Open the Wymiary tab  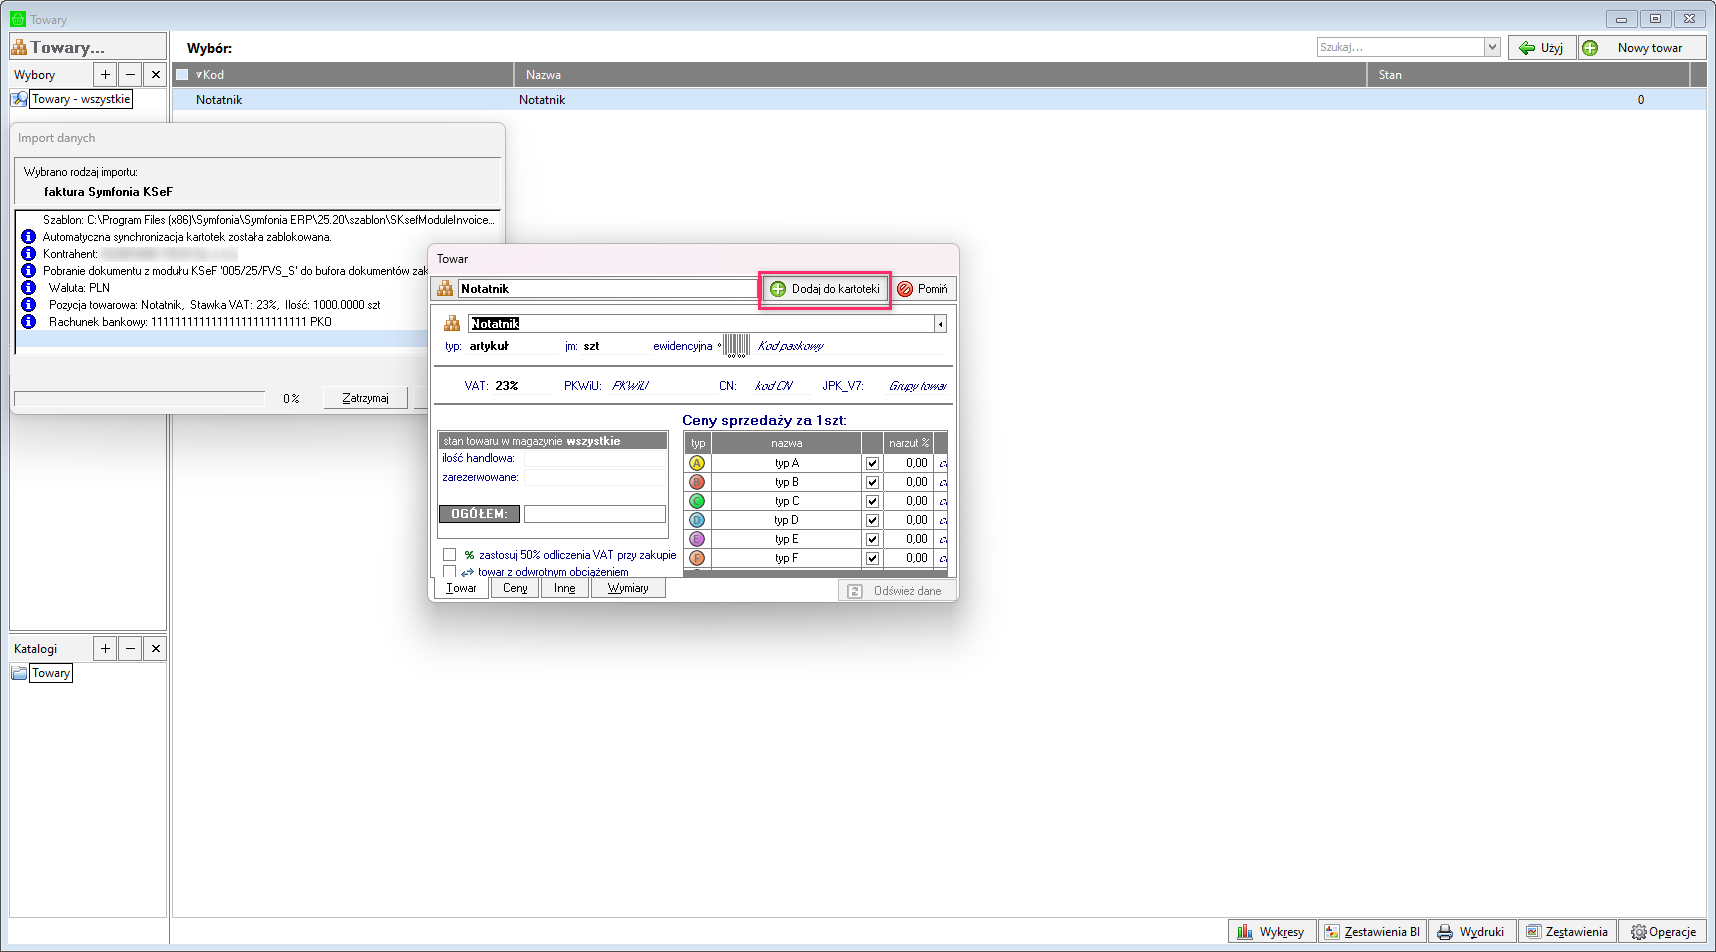click(x=628, y=588)
